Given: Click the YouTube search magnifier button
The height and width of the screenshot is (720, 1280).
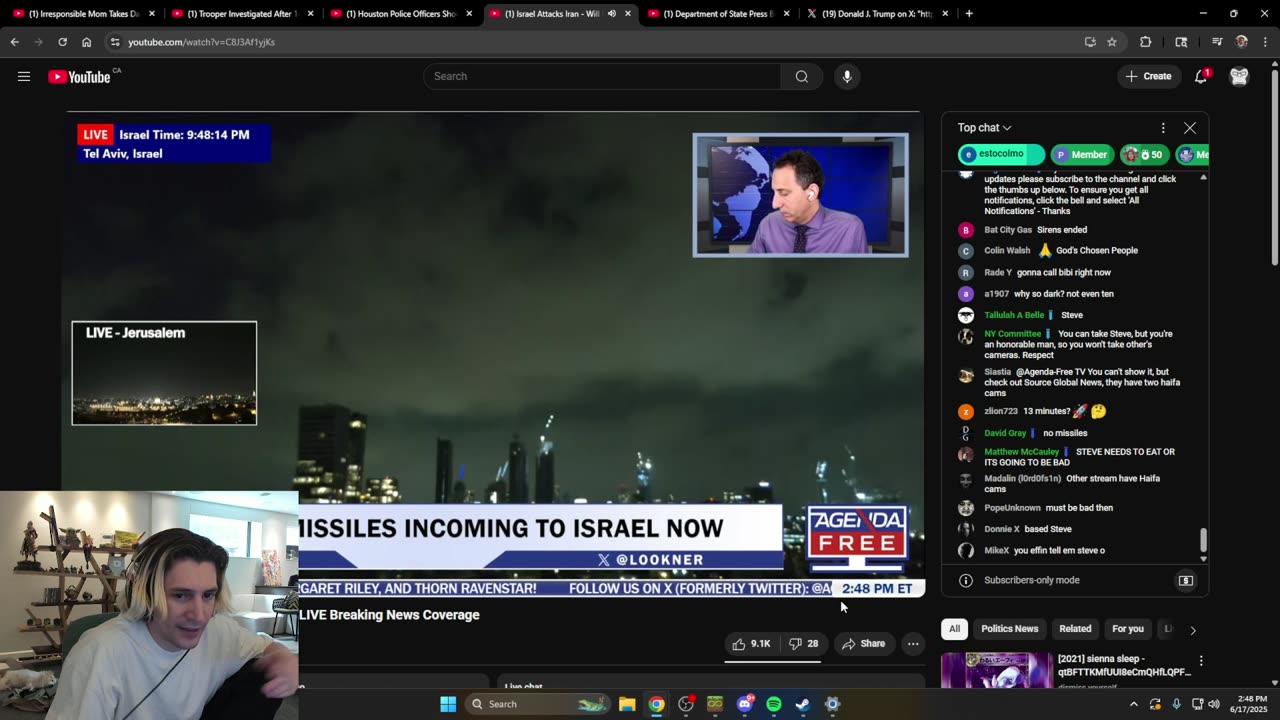Looking at the screenshot, I should (802, 76).
